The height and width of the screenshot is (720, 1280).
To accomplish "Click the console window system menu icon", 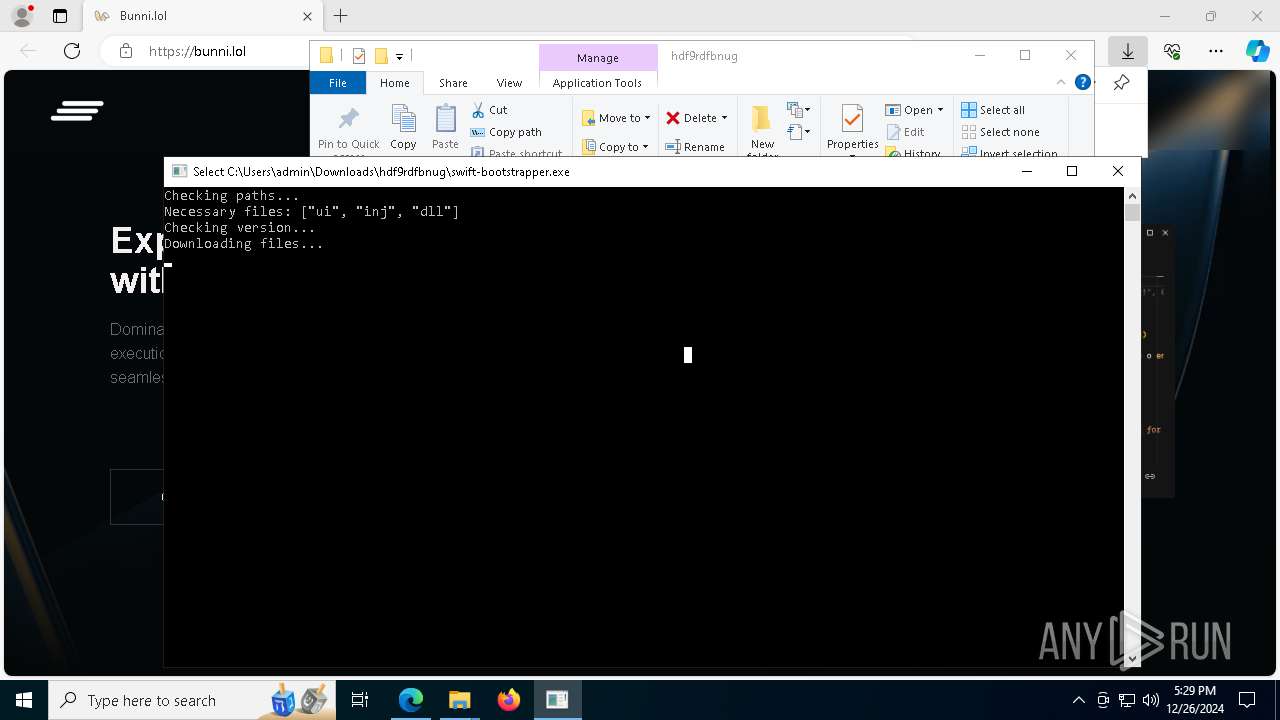I will tap(179, 171).
